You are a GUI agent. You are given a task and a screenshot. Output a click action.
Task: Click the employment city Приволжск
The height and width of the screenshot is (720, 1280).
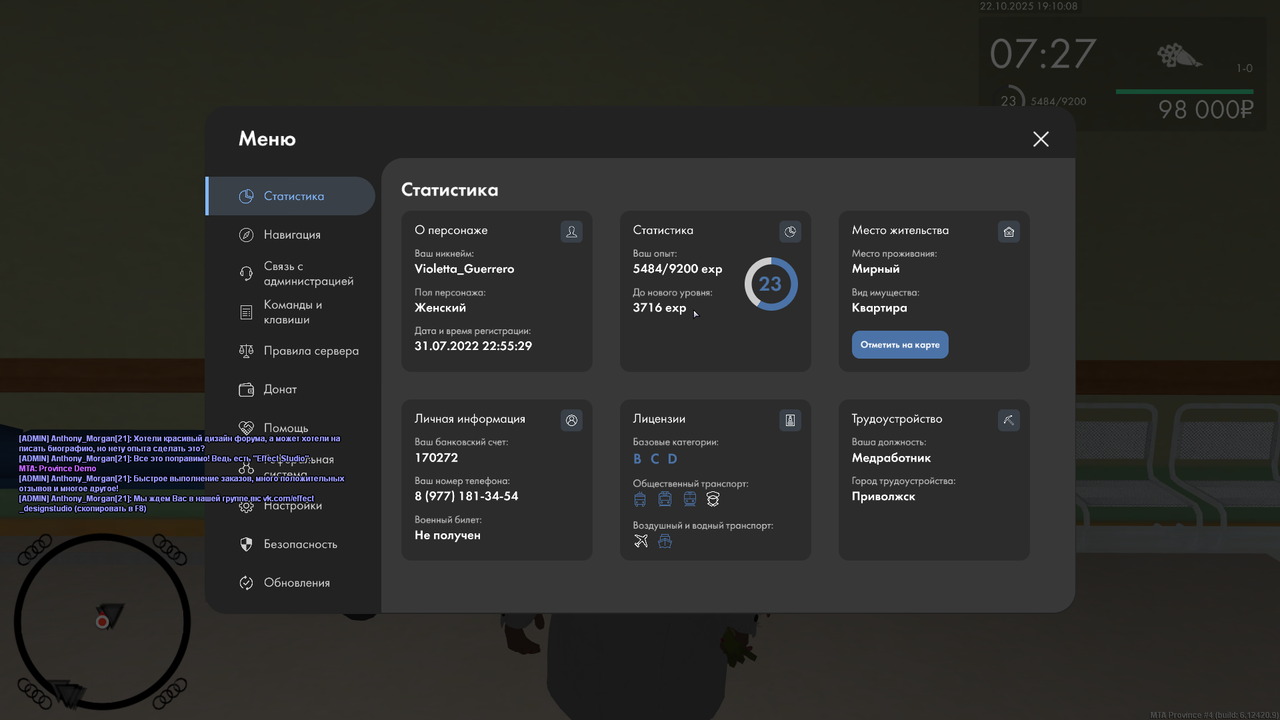pyautogui.click(x=884, y=496)
